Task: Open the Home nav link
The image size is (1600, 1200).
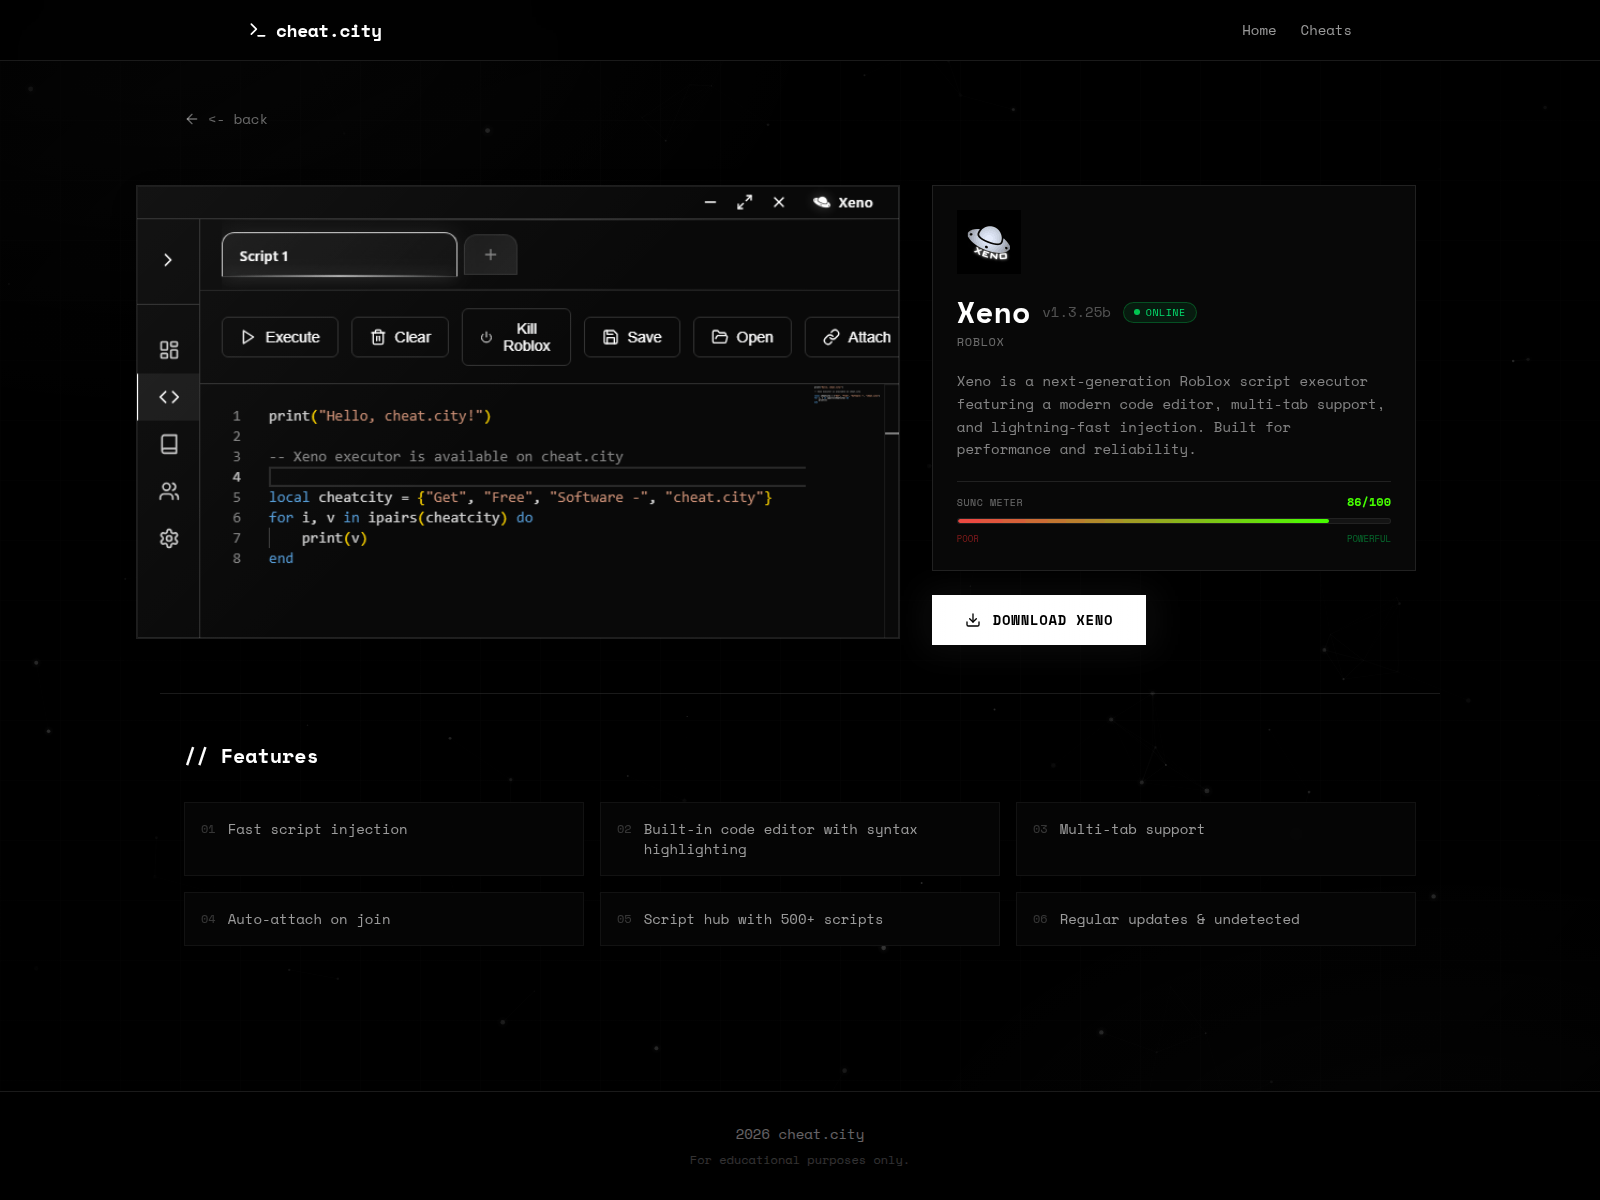Action: [1259, 30]
